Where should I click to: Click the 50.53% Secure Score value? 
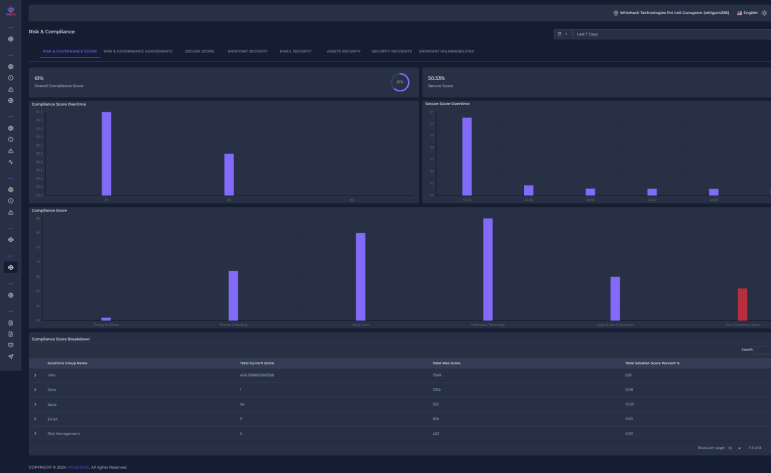[x=436, y=78]
